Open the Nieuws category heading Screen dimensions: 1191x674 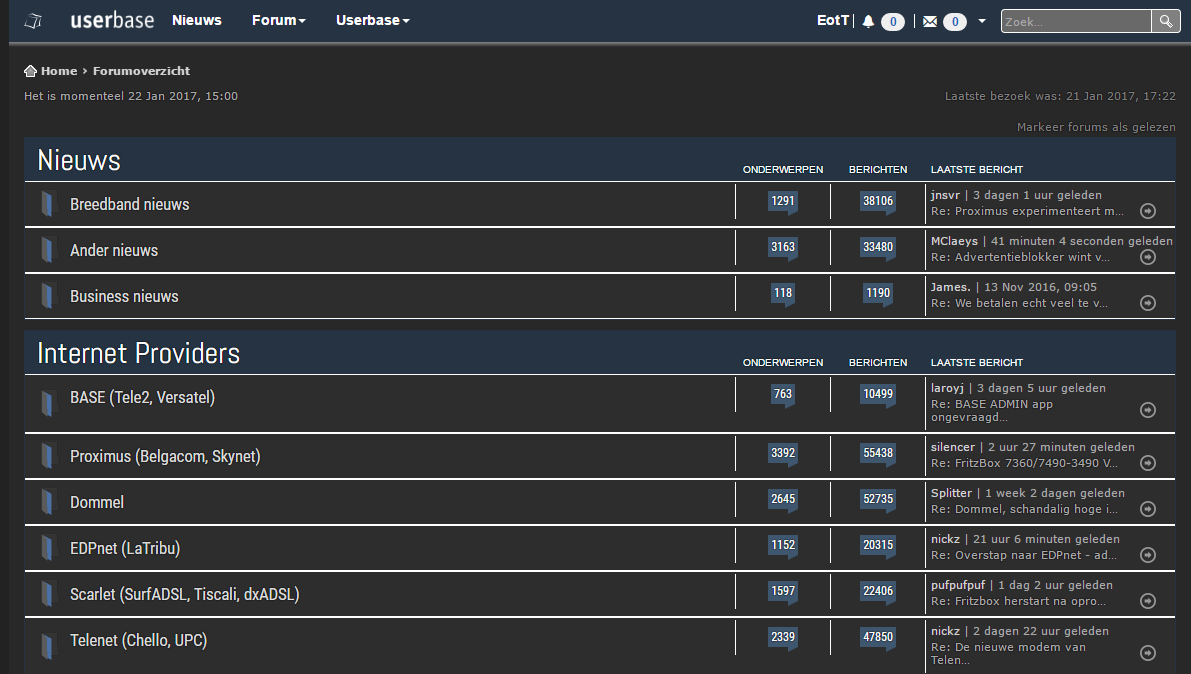[79, 160]
